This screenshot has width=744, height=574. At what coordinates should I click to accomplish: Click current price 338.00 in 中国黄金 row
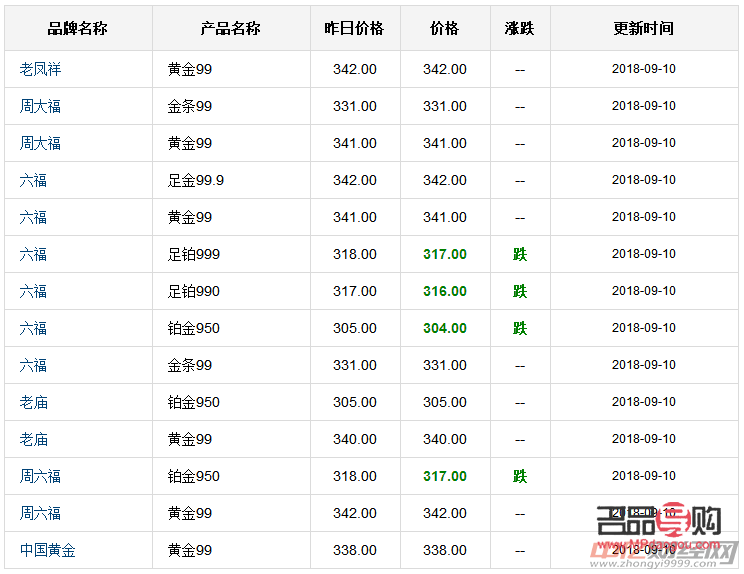coord(445,550)
